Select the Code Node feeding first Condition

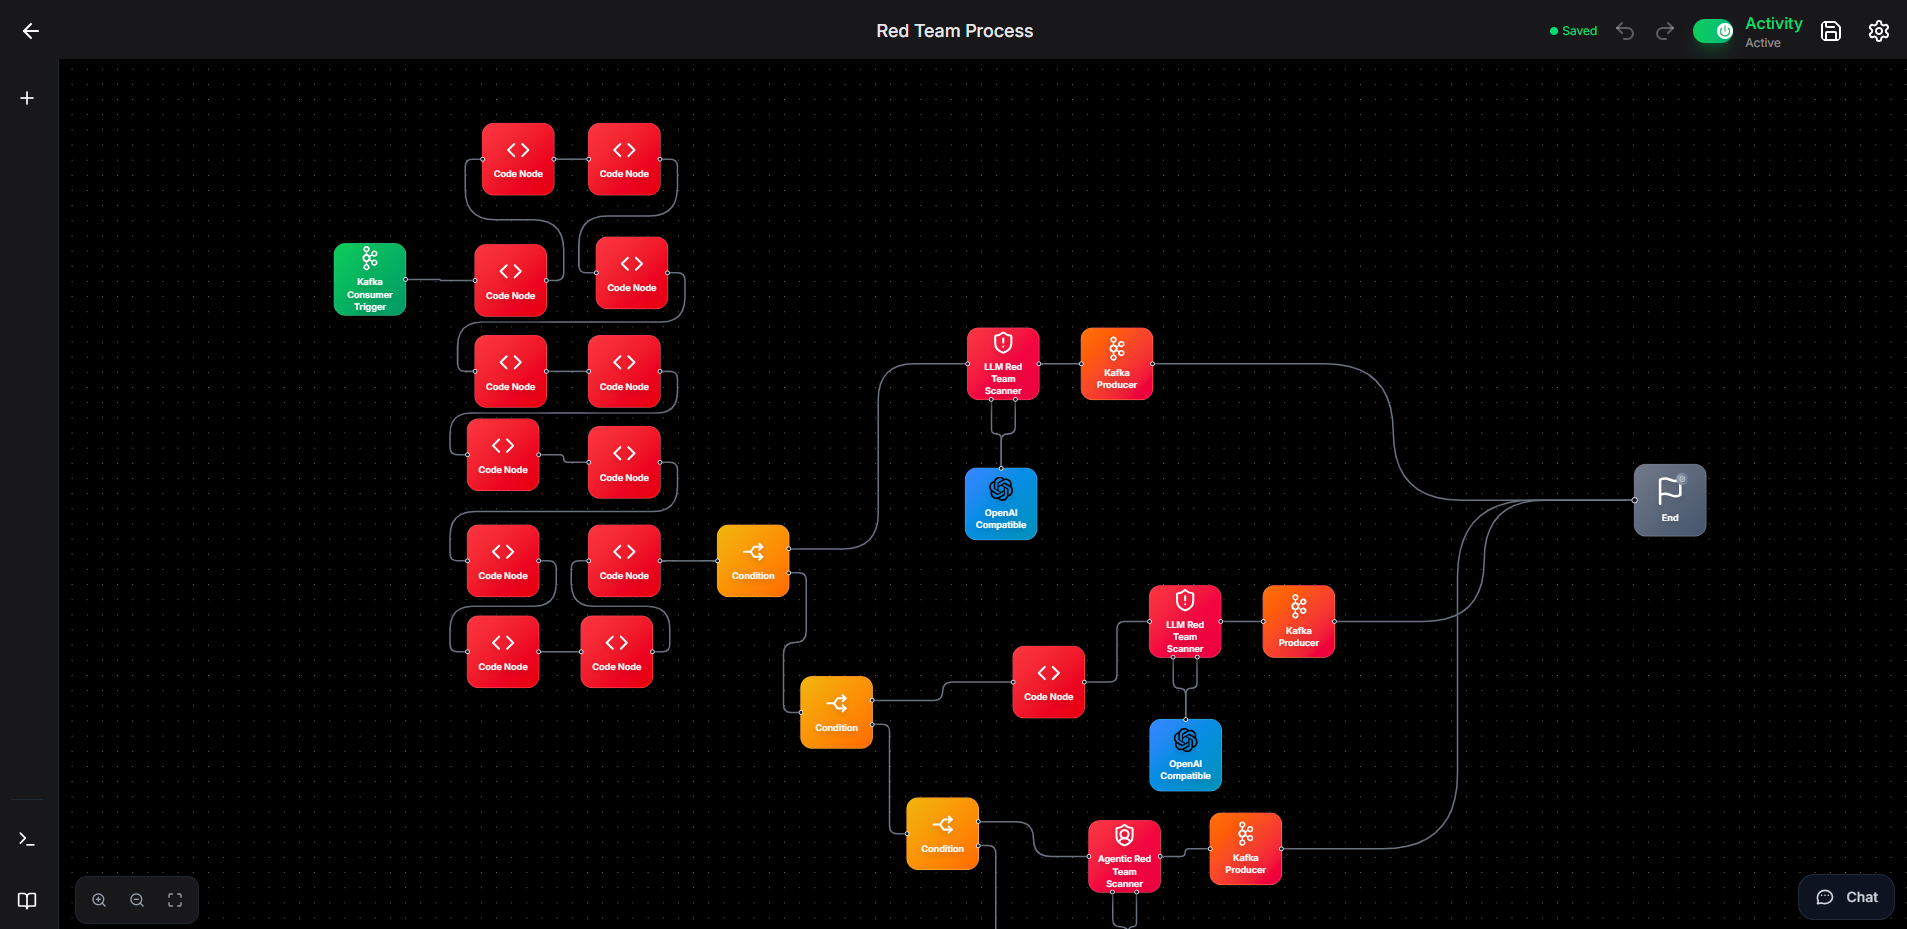[624, 561]
